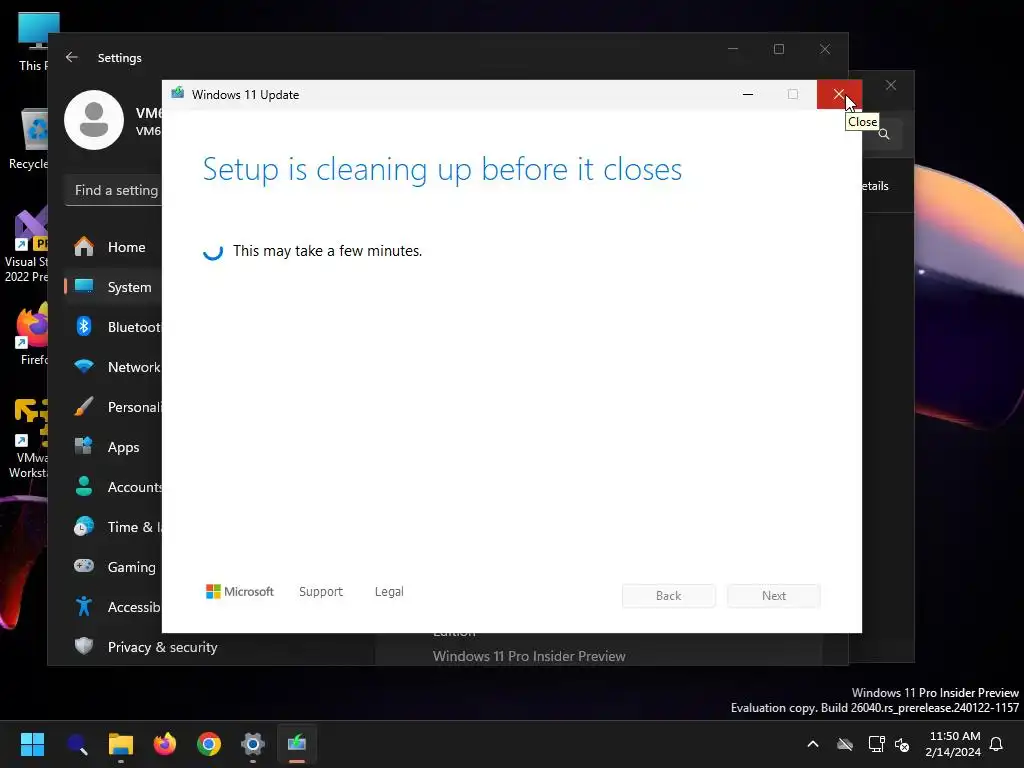The height and width of the screenshot is (768, 1024).
Task: Open the clock showing 11:50 AM
Action: pyautogui.click(x=953, y=744)
